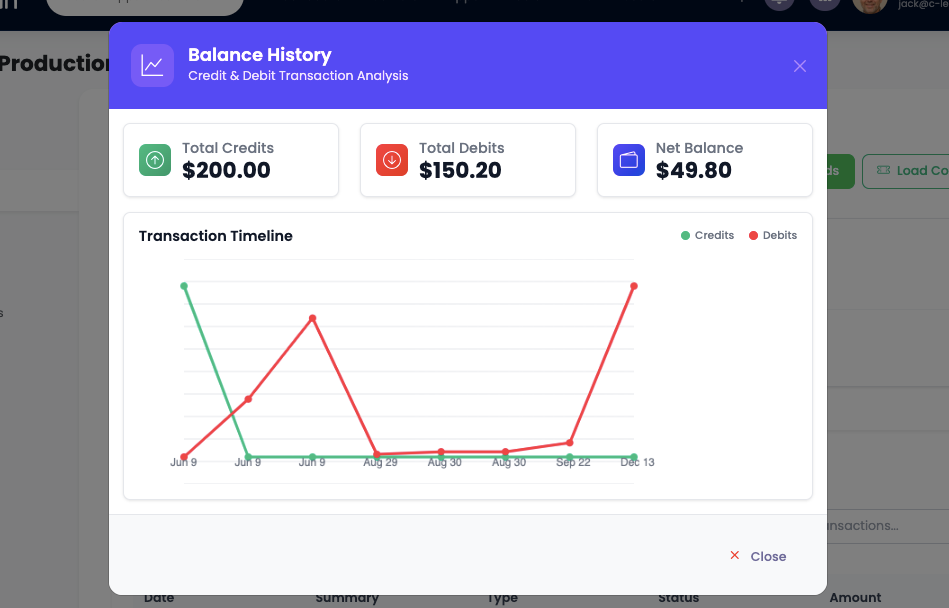
Task: Sort by the Summary column header
Action: point(346,598)
